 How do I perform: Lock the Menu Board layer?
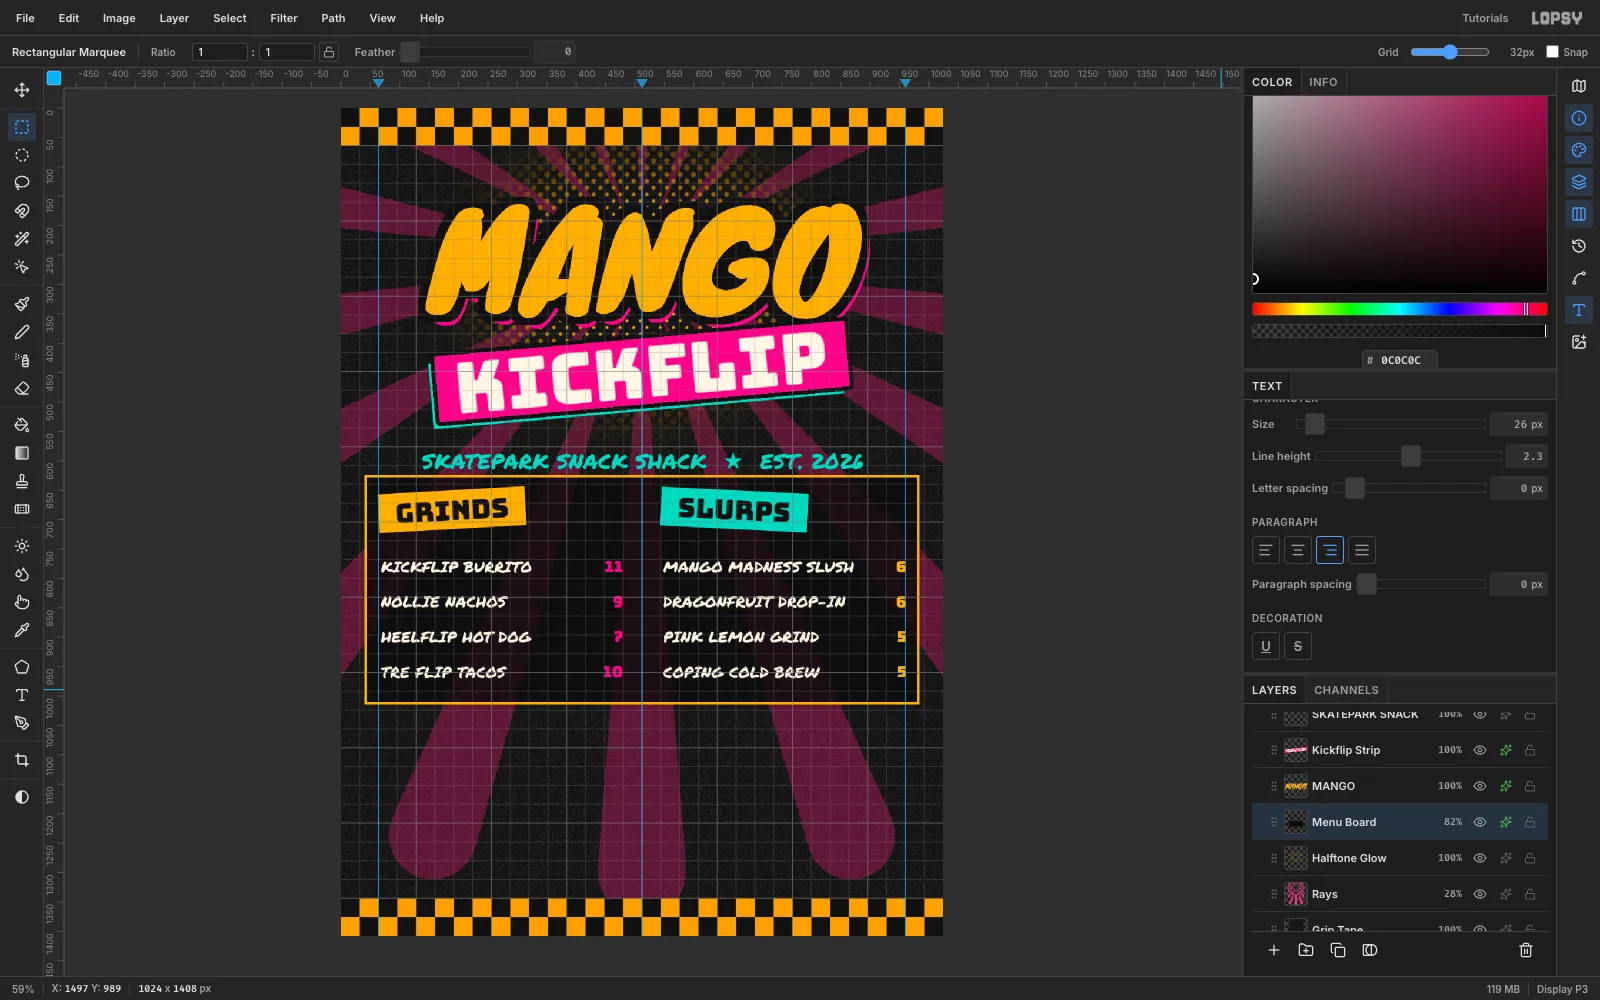click(x=1530, y=822)
